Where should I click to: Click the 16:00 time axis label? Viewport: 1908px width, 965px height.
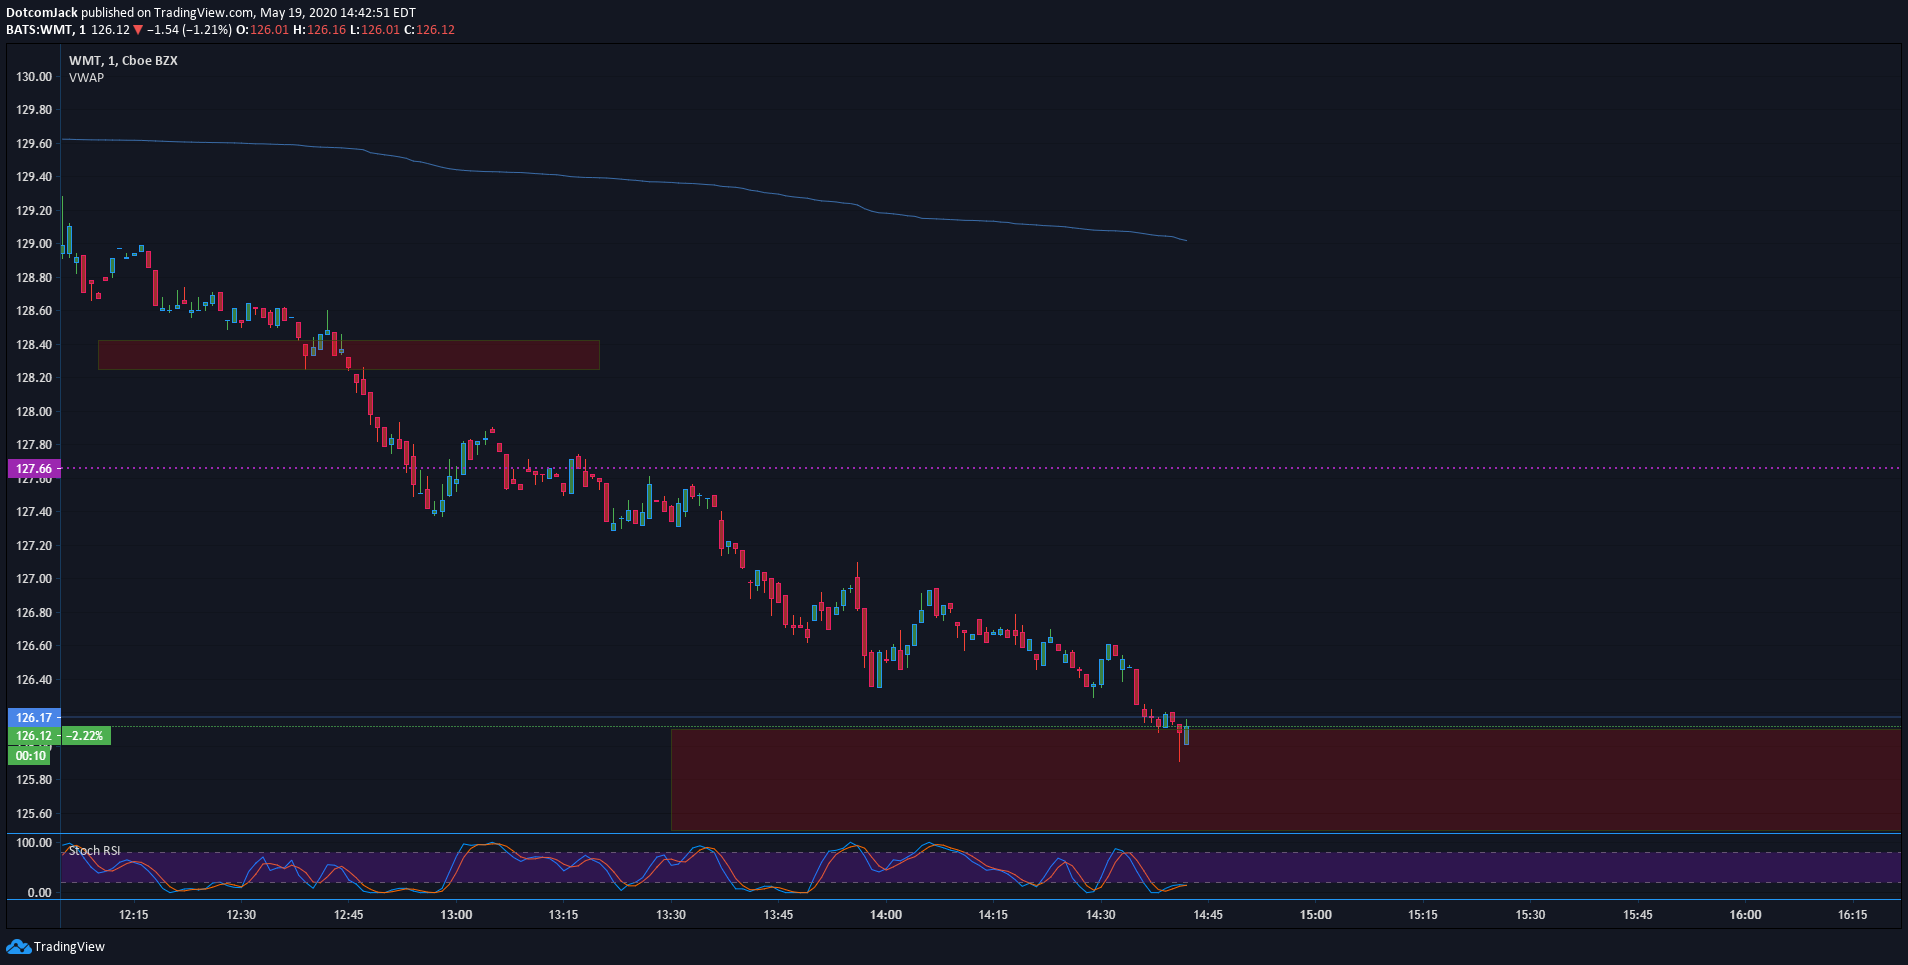coord(1746,914)
